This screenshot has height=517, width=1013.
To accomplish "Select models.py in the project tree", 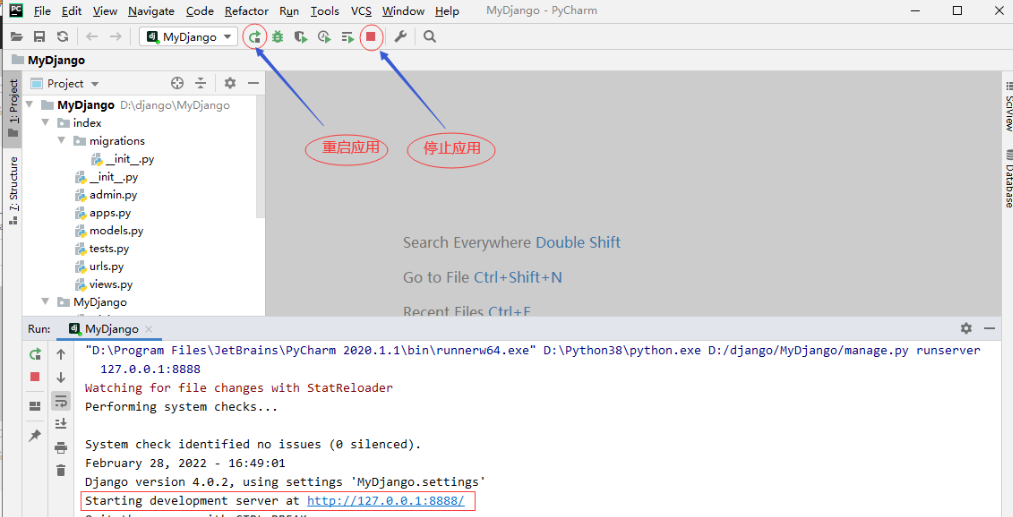I will [116, 231].
